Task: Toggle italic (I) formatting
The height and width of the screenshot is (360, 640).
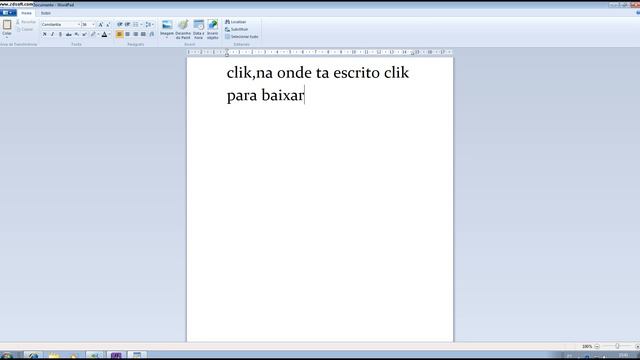Action: (52, 34)
